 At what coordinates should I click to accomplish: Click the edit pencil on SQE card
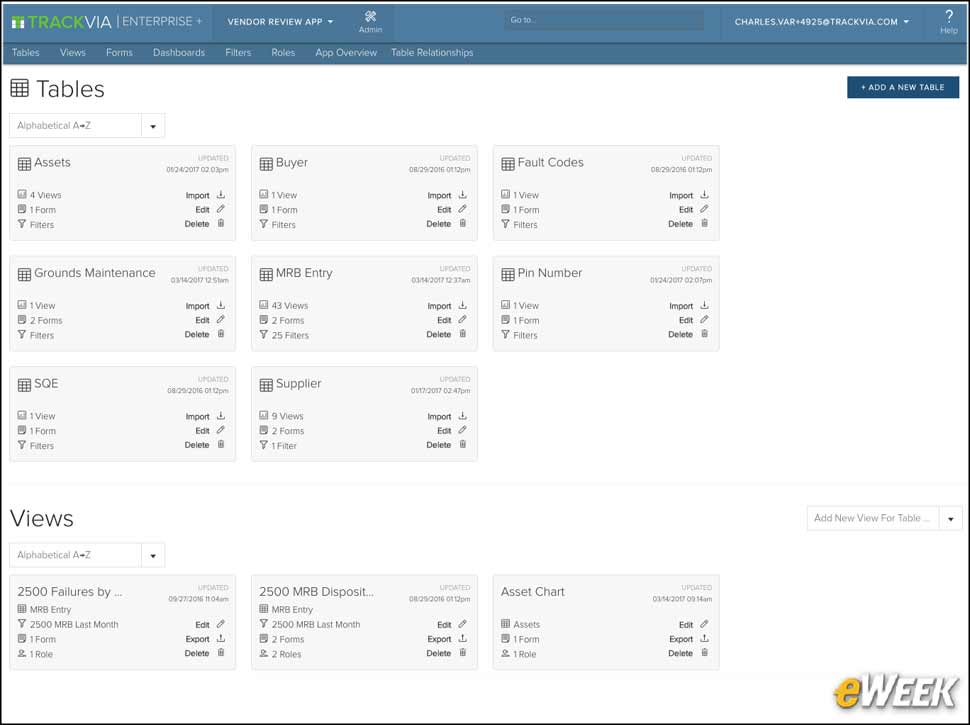(x=221, y=431)
